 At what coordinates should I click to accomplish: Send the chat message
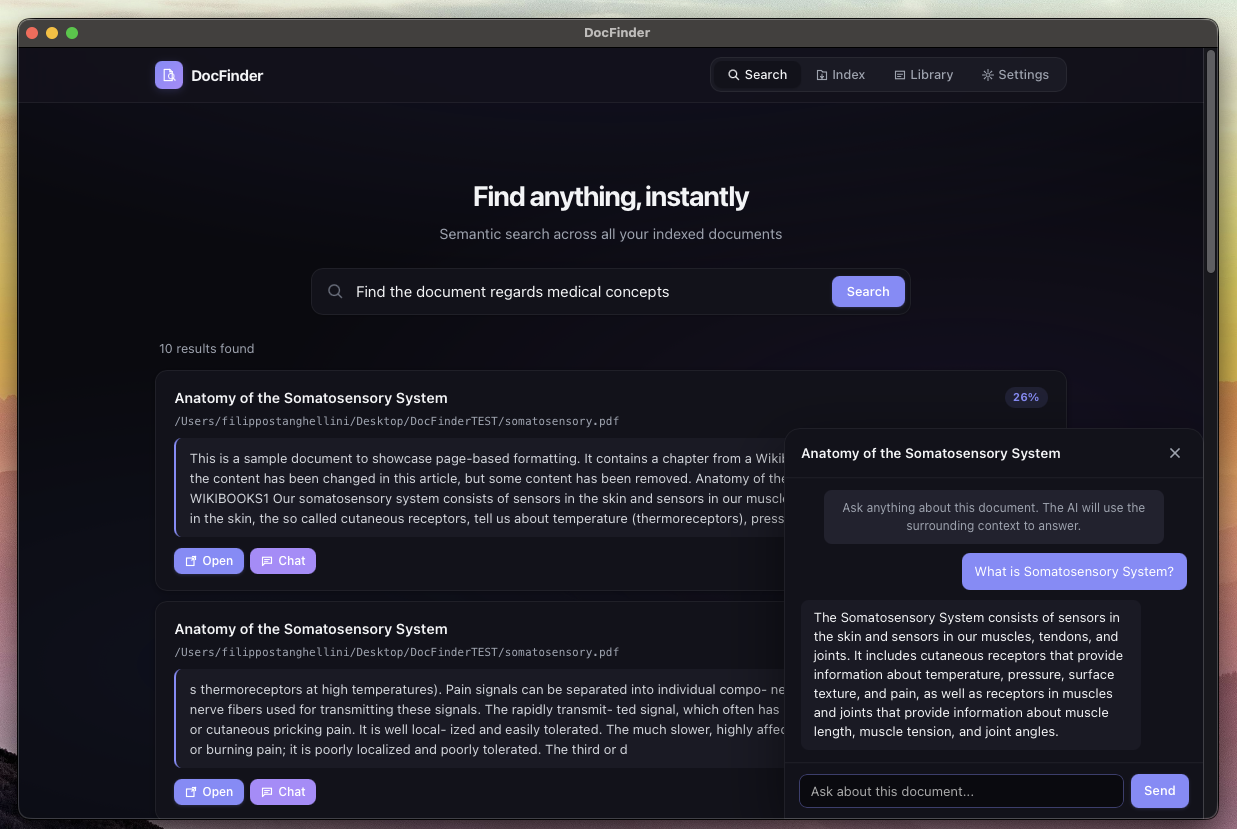(1160, 791)
